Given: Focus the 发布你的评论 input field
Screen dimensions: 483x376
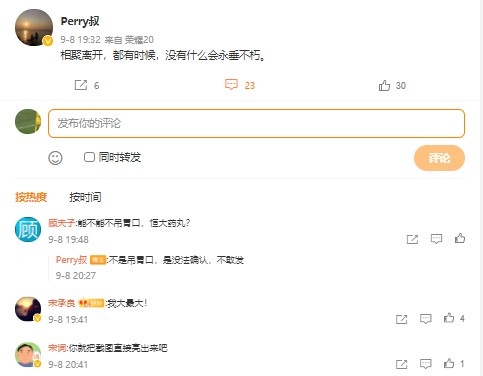Looking at the screenshot, I should point(256,123).
